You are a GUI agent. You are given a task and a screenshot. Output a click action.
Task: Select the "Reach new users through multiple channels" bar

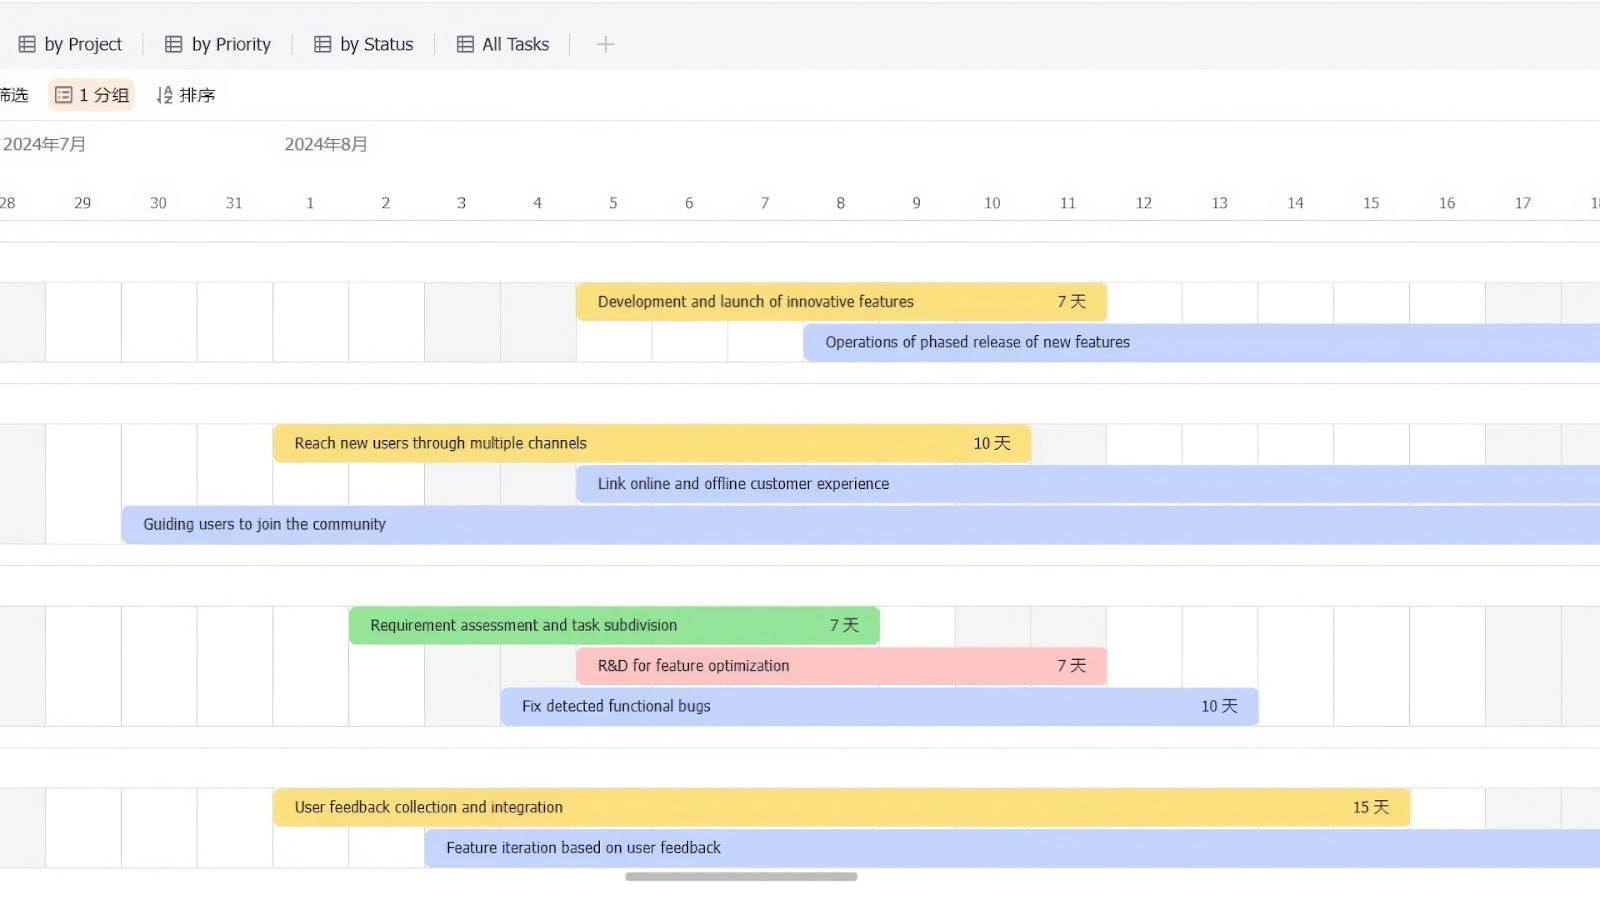650,443
